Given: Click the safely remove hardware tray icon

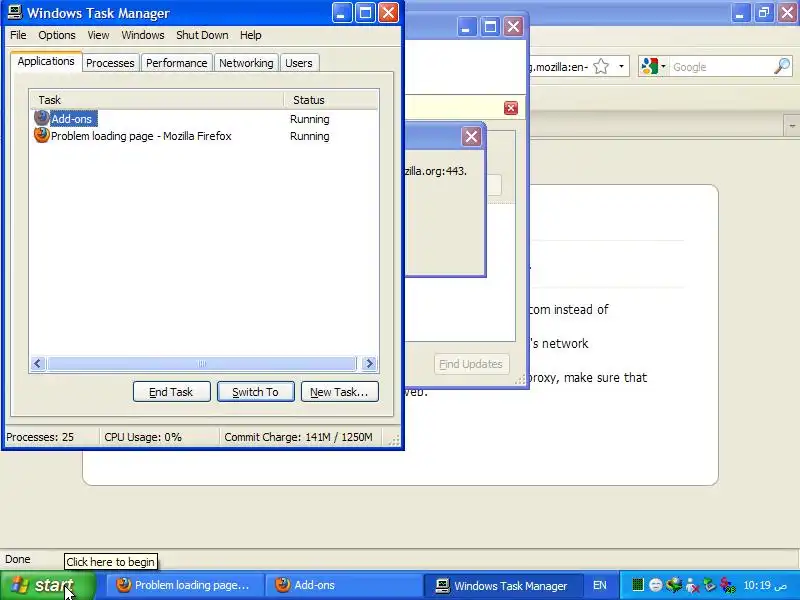Looking at the screenshot, I should [x=709, y=585].
